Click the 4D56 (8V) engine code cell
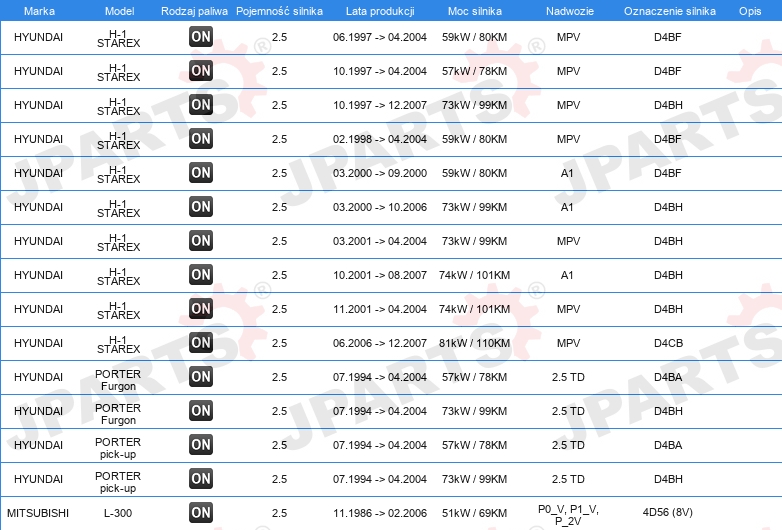This screenshot has height=530, width=782. tap(668, 512)
